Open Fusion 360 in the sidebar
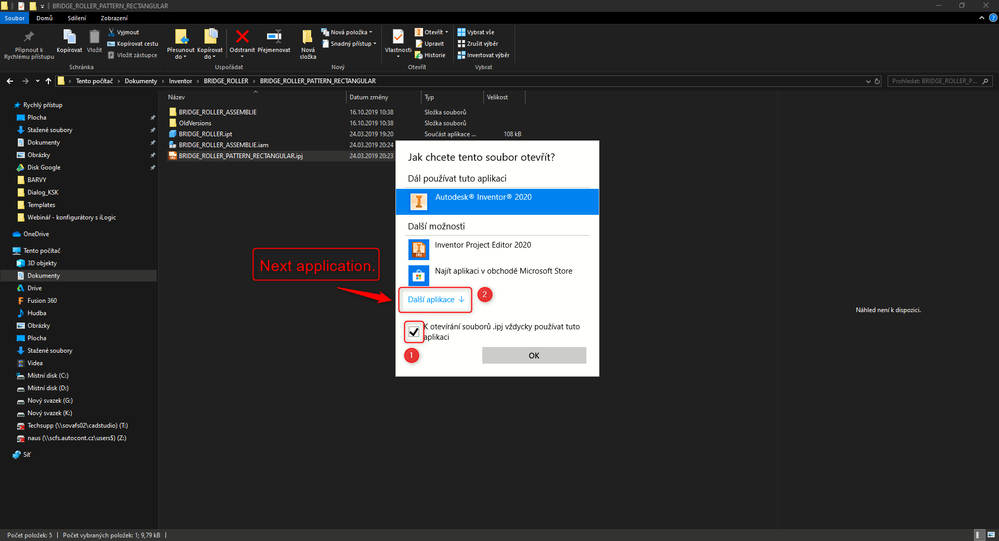This screenshot has height=541, width=999. tap(41, 300)
